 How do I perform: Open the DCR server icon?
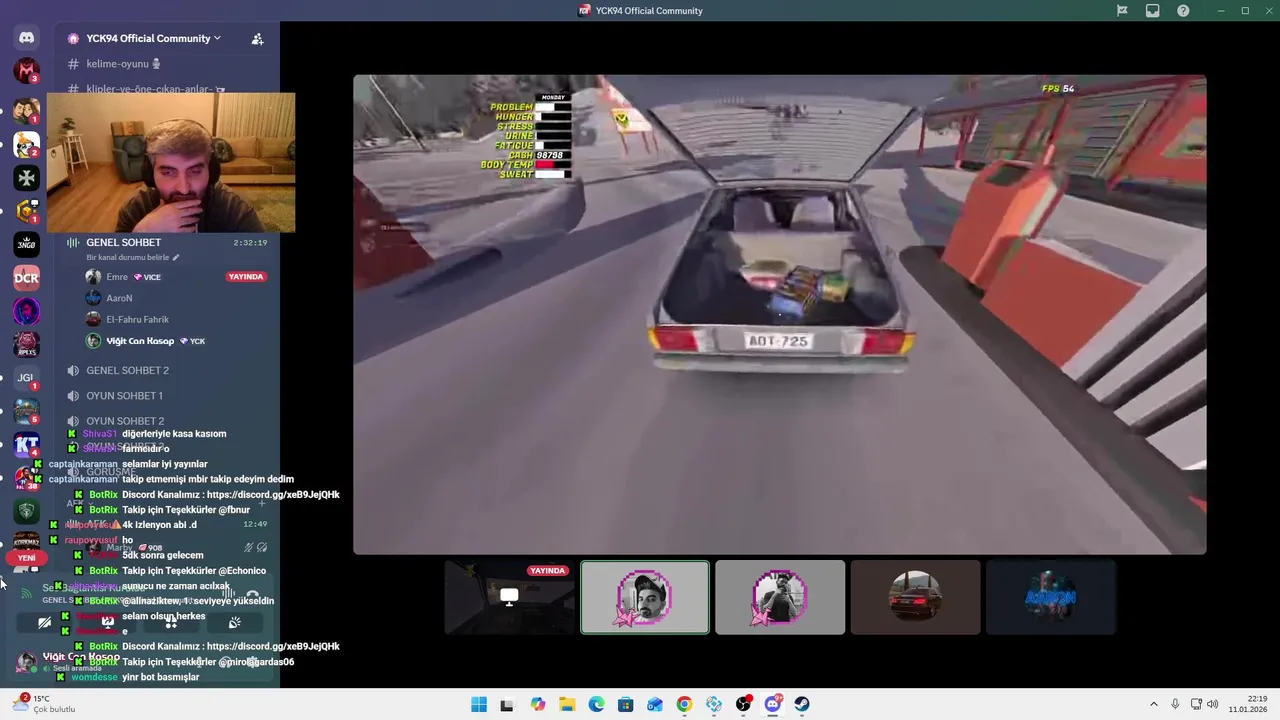[27, 278]
